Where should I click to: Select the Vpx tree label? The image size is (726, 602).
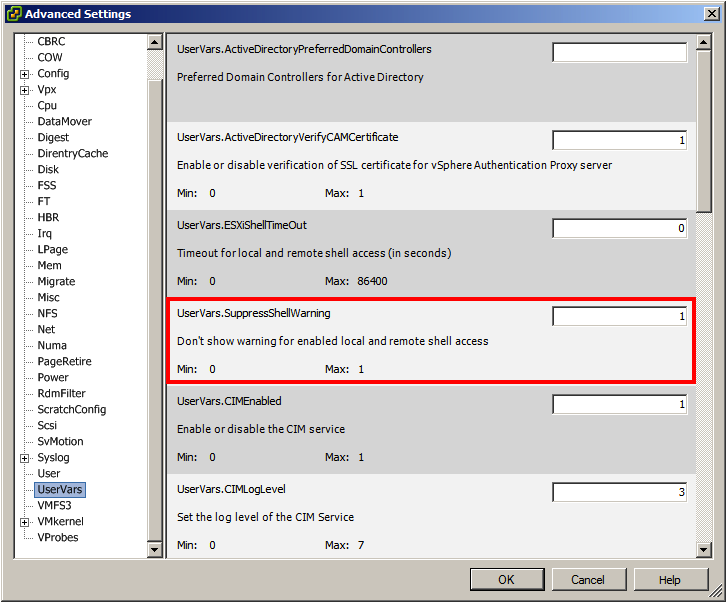tap(47, 89)
